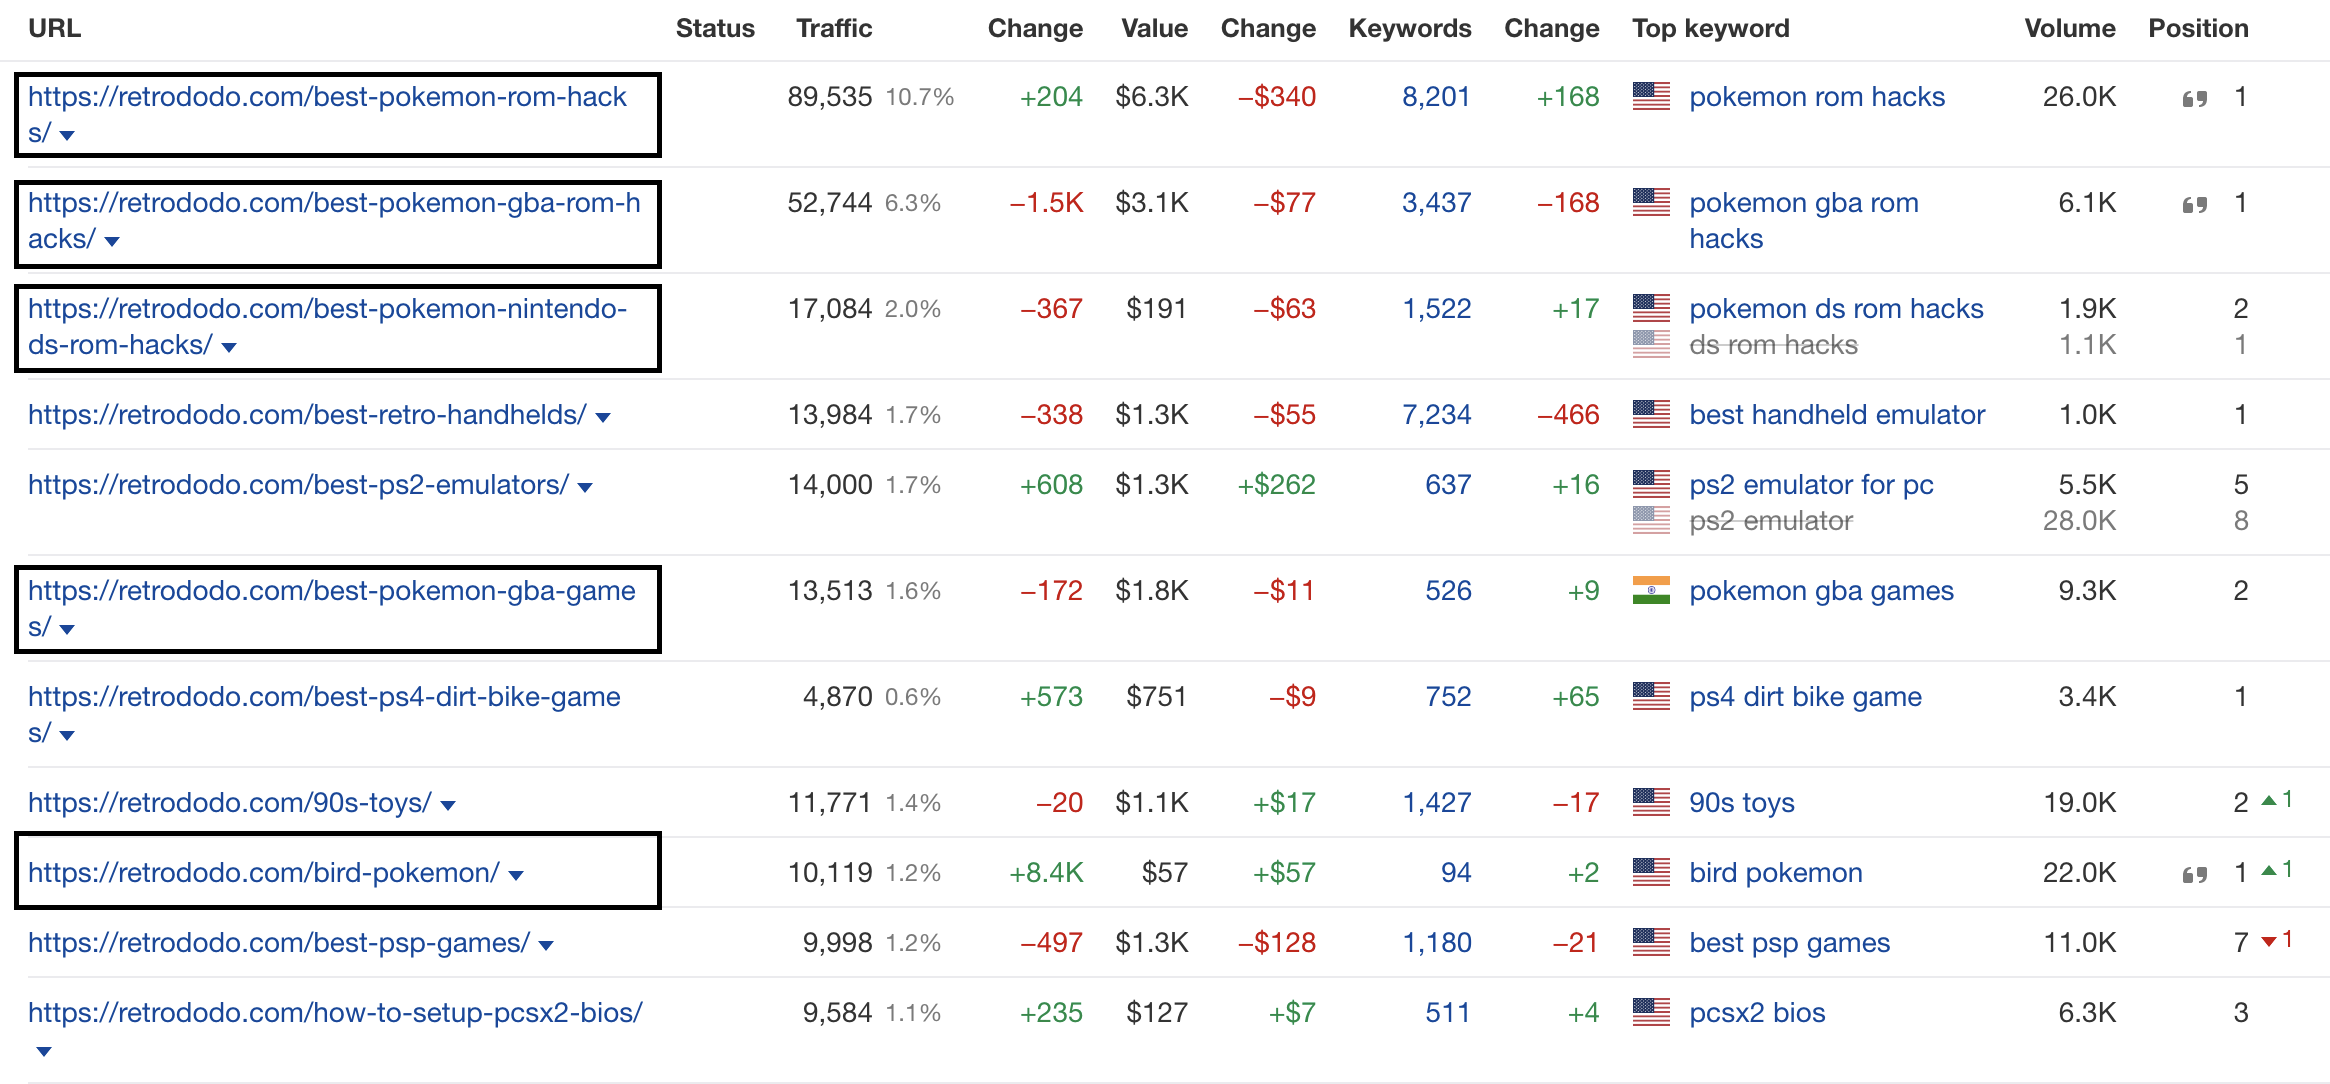Sort by the Volume column header
The height and width of the screenshot is (1084, 2330).
(x=2069, y=28)
